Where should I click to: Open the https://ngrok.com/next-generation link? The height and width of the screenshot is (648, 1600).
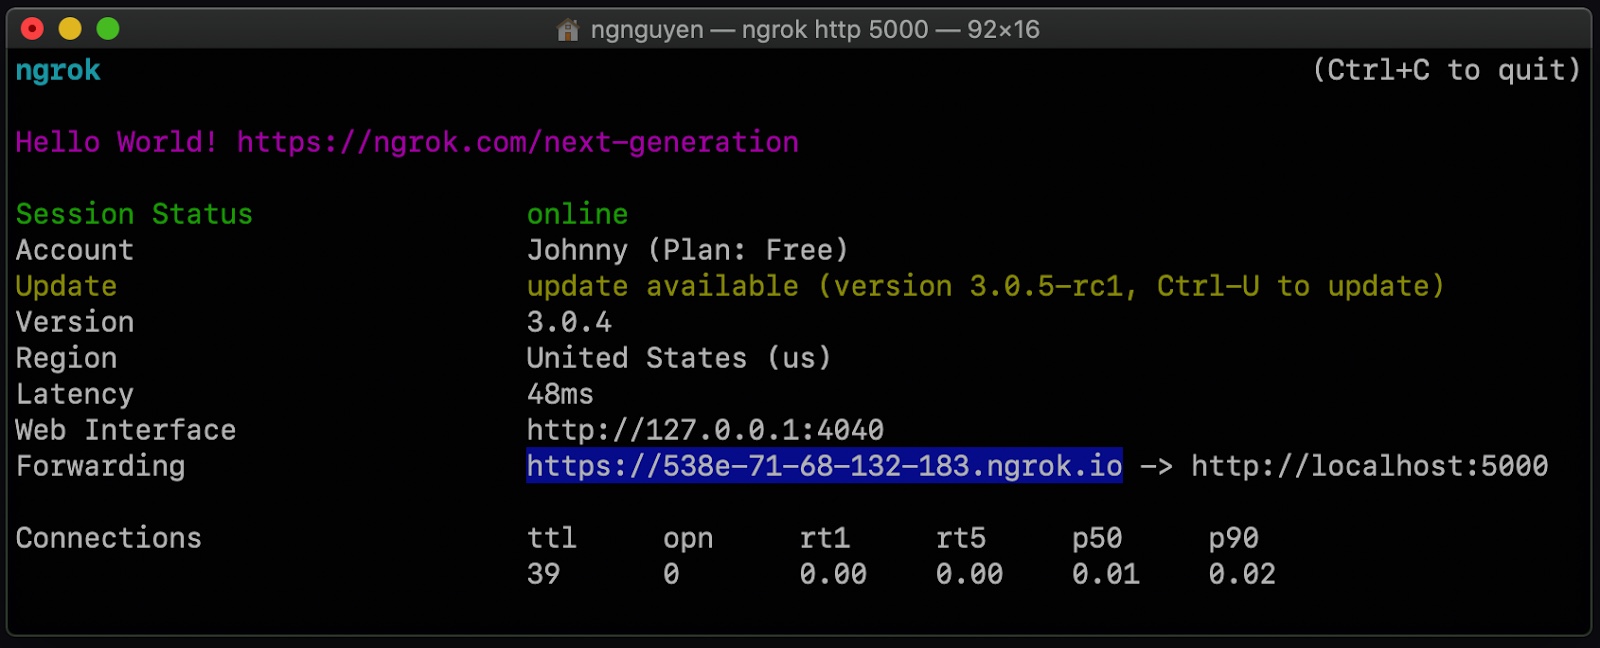pos(518,142)
